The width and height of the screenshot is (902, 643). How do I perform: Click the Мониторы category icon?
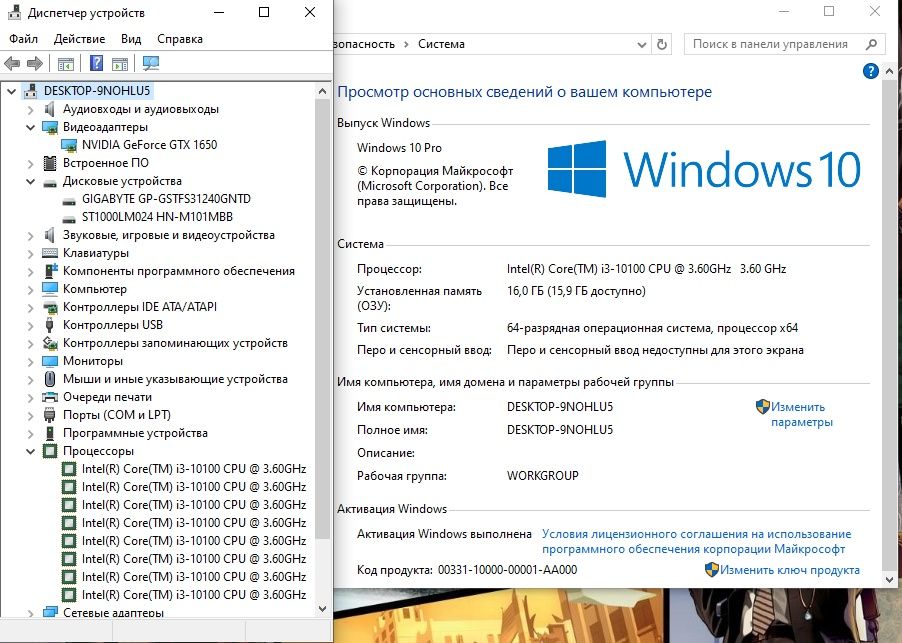[x=50, y=361]
